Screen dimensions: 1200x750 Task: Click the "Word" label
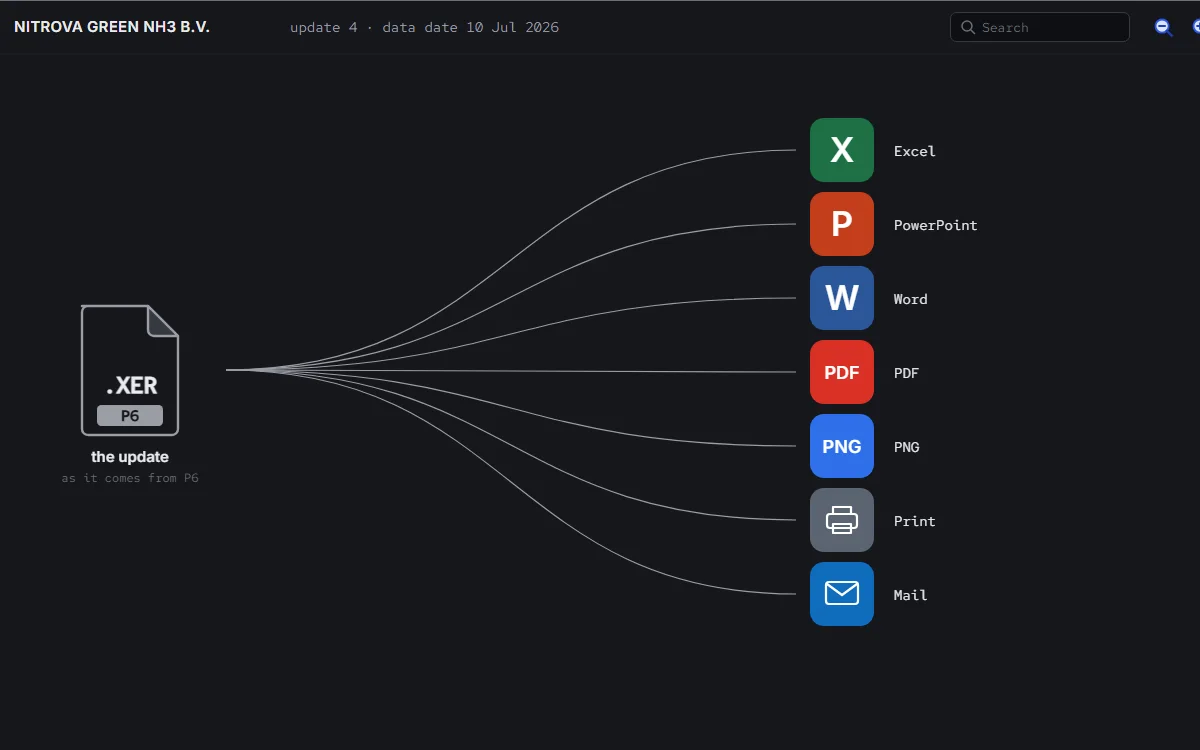(911, 299)
